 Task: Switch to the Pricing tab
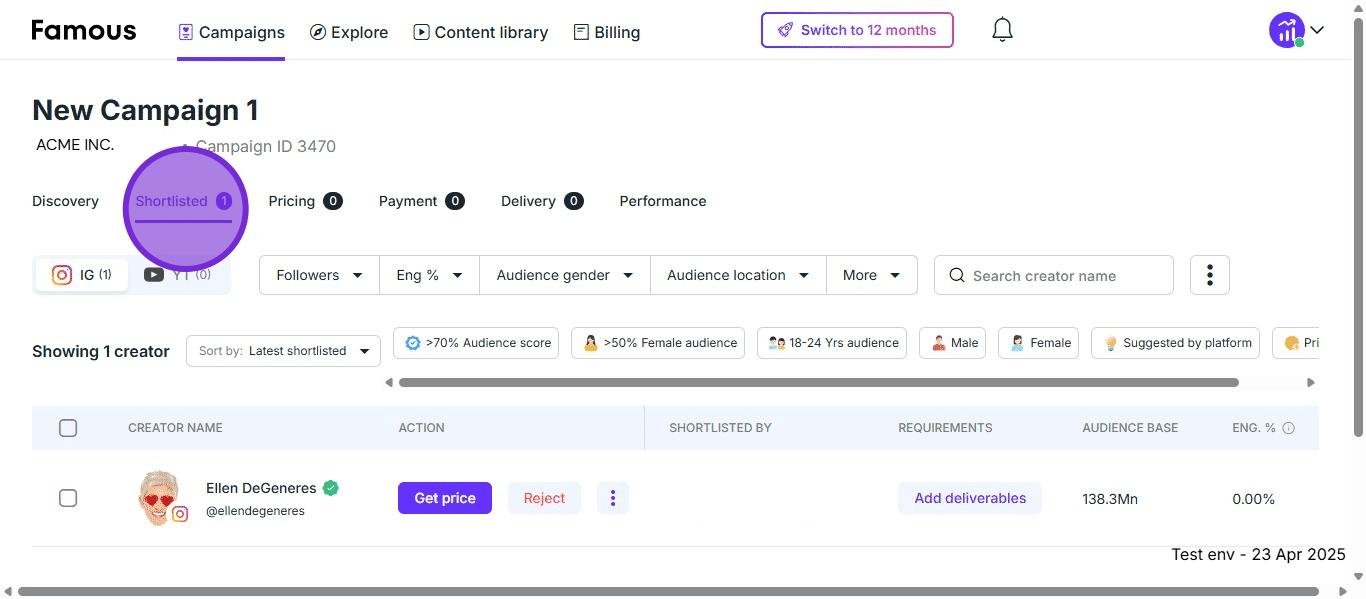[x=305, y=201]
